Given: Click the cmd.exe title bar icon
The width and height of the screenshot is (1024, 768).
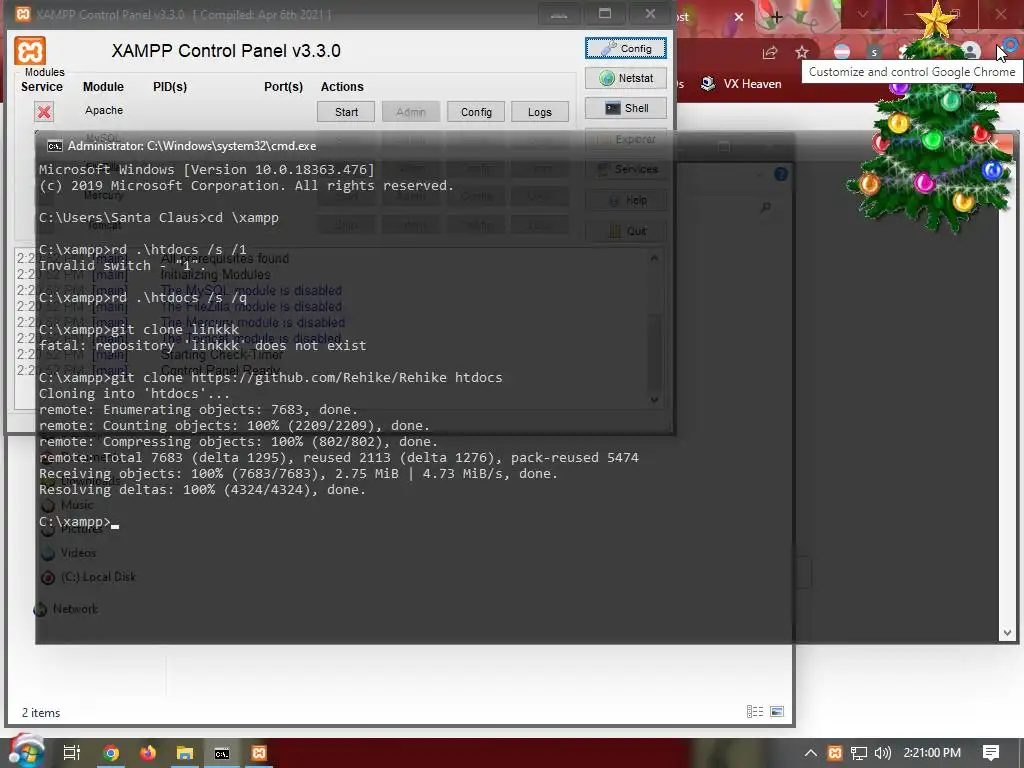Looking at the screenshot, I should [x=55, y=146].
